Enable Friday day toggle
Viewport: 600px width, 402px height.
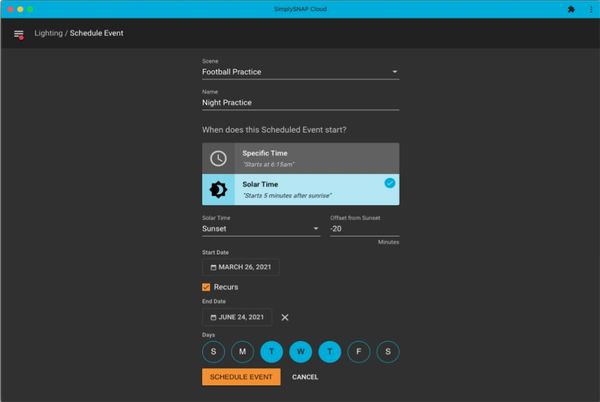coord(359,352)
